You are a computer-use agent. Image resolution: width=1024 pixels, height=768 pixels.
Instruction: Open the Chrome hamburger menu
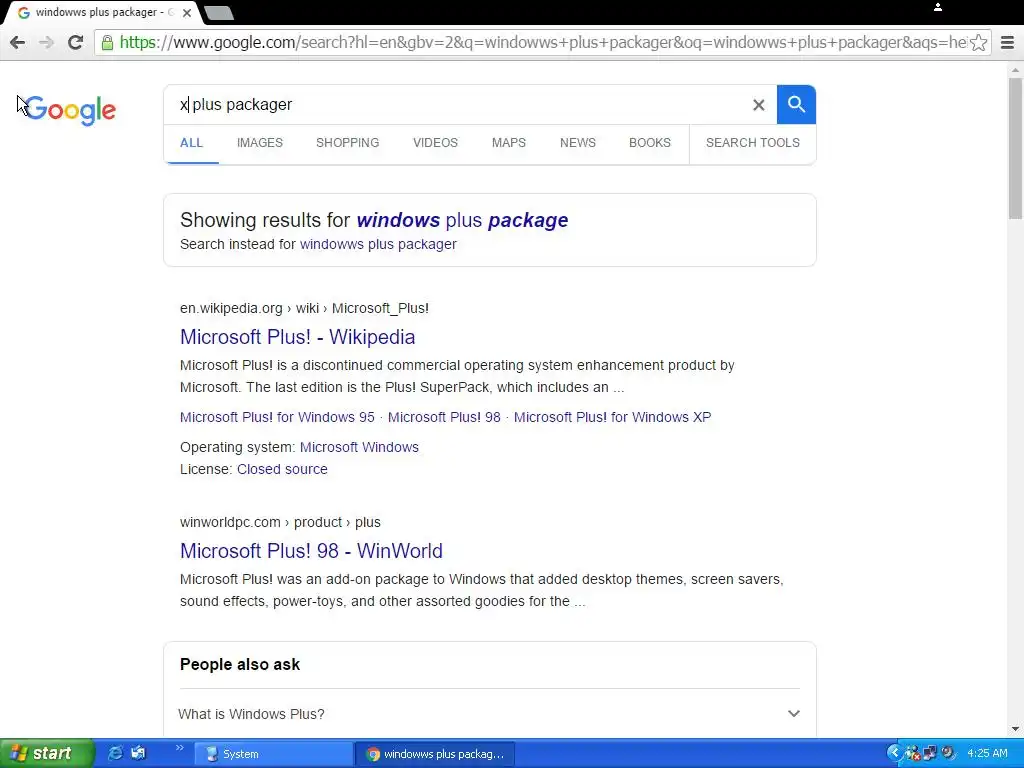(1008, 42)
